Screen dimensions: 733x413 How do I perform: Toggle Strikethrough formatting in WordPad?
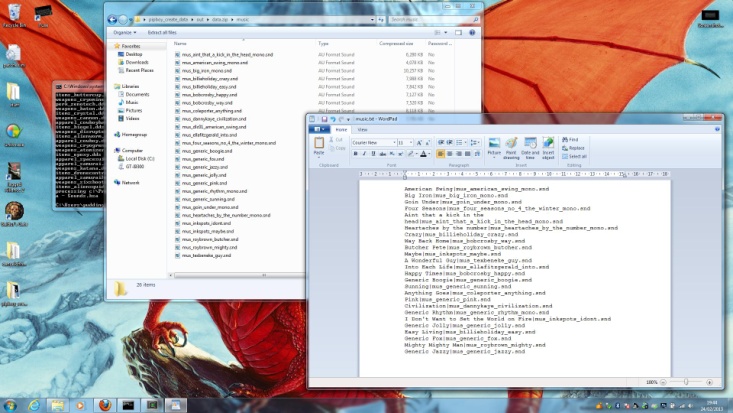[382, 154]
